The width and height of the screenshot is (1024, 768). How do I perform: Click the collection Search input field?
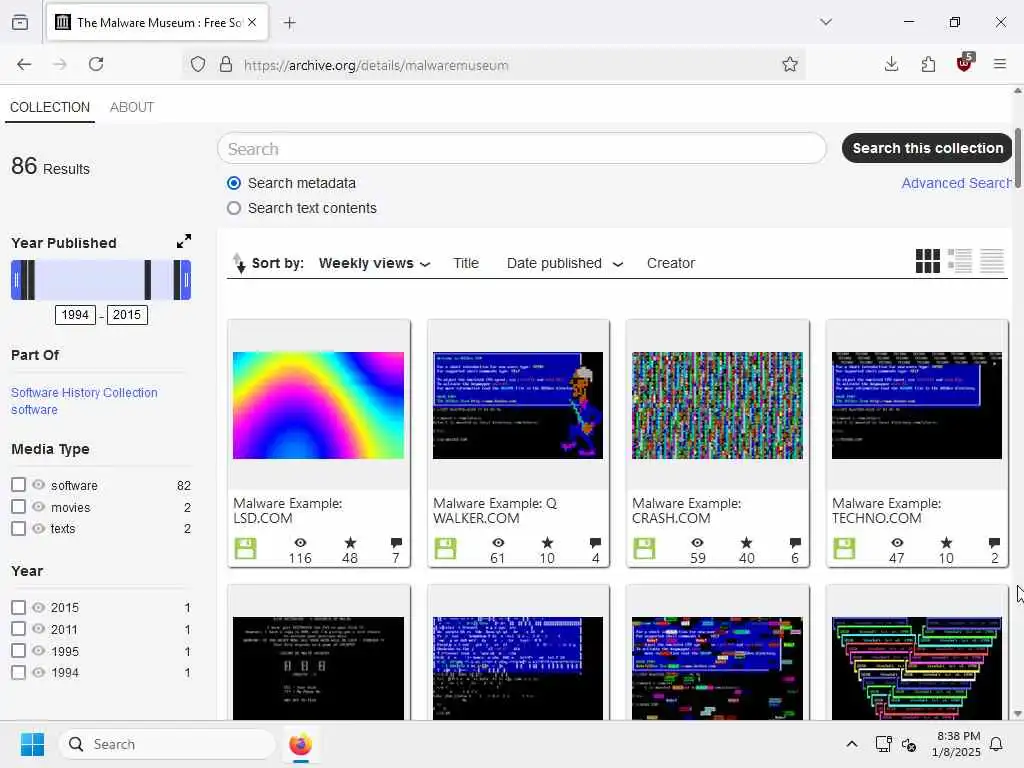(522, 149)
